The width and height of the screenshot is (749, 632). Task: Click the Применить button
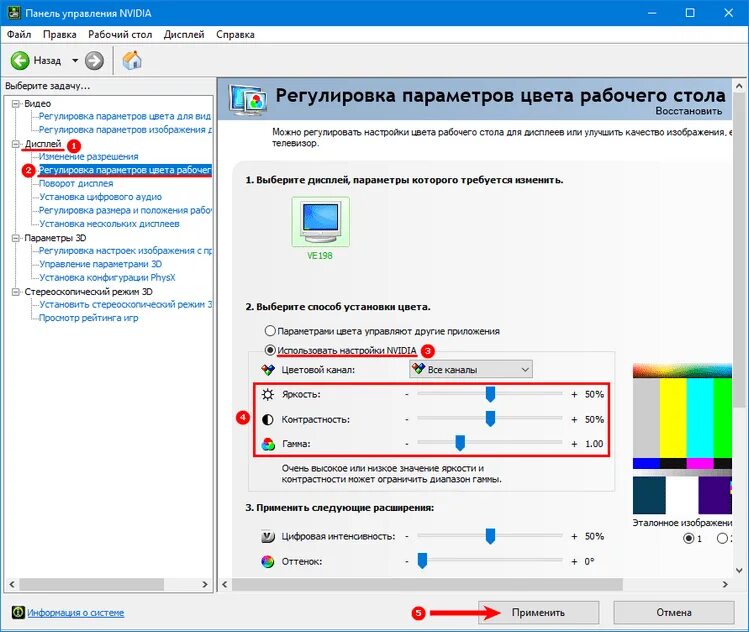click(x=538, y=612)
